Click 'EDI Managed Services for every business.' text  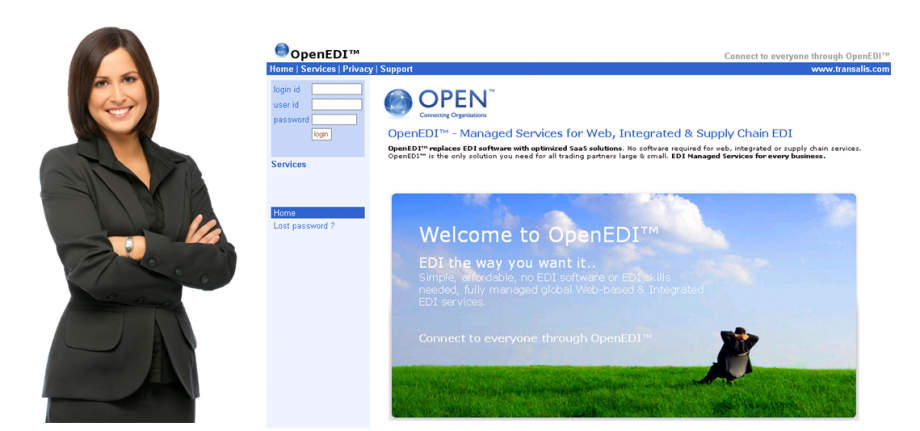point(748,157)
